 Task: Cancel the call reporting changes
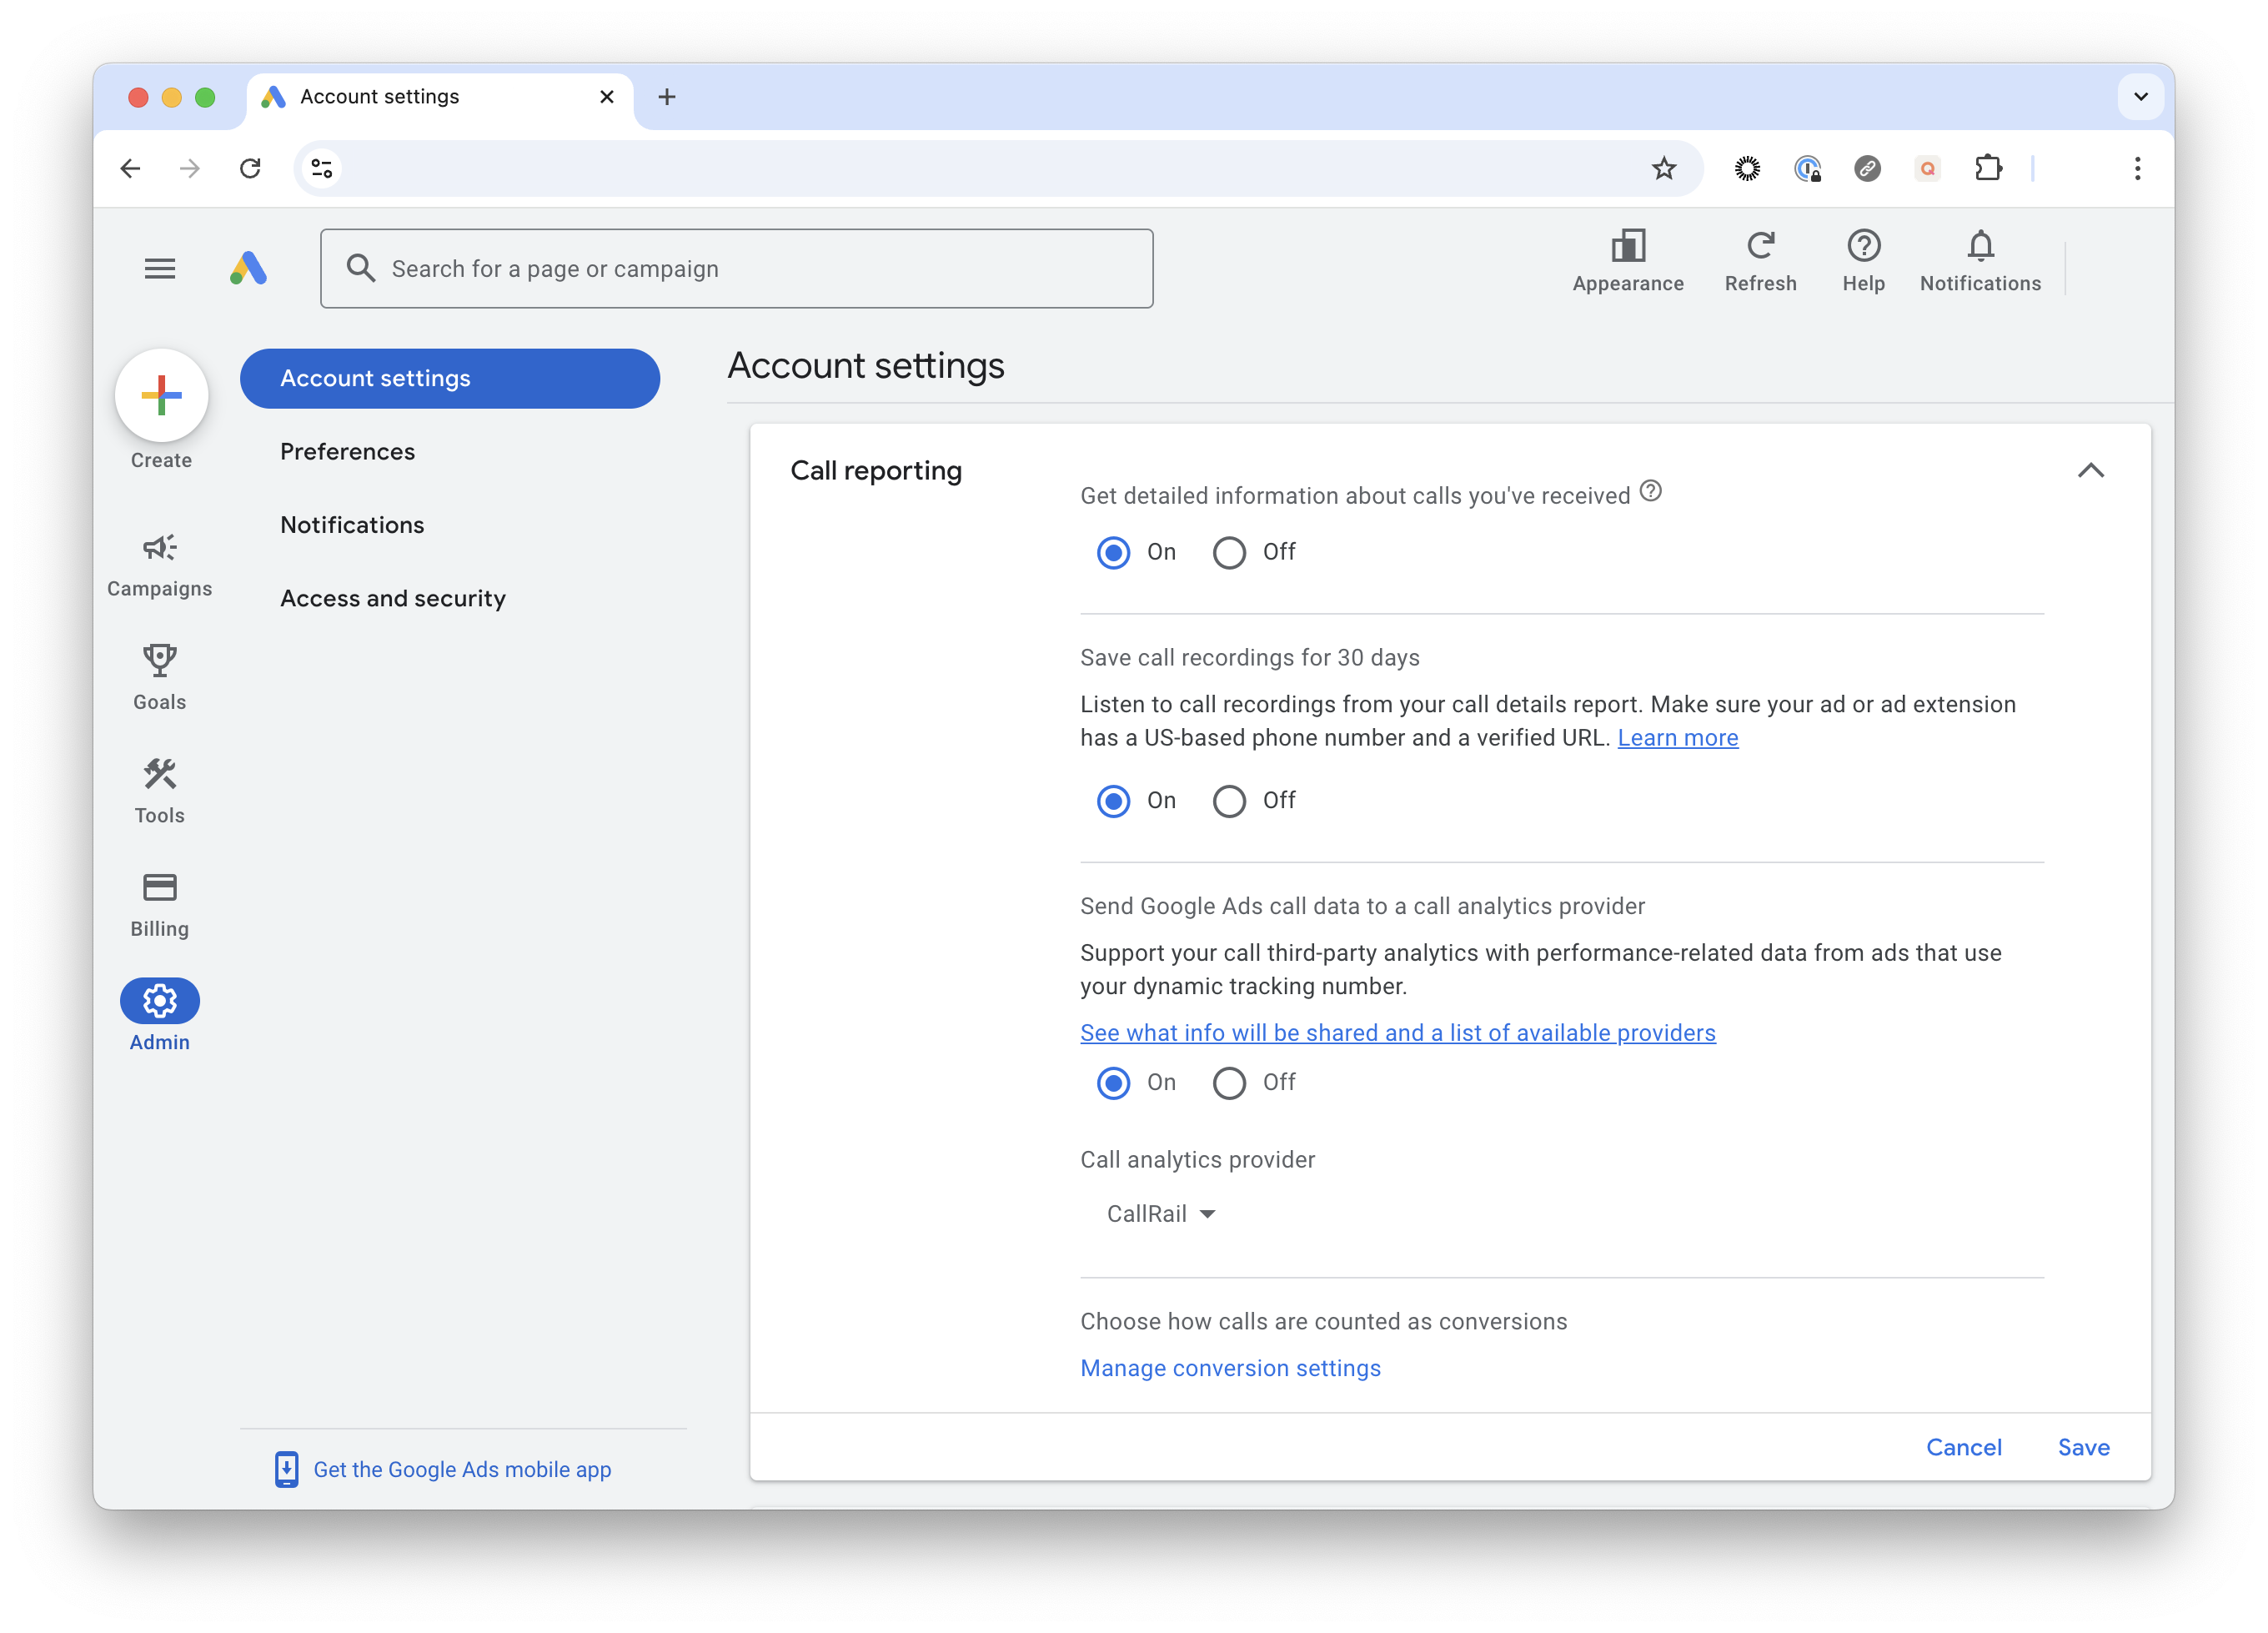(x=1964, y=1447)
